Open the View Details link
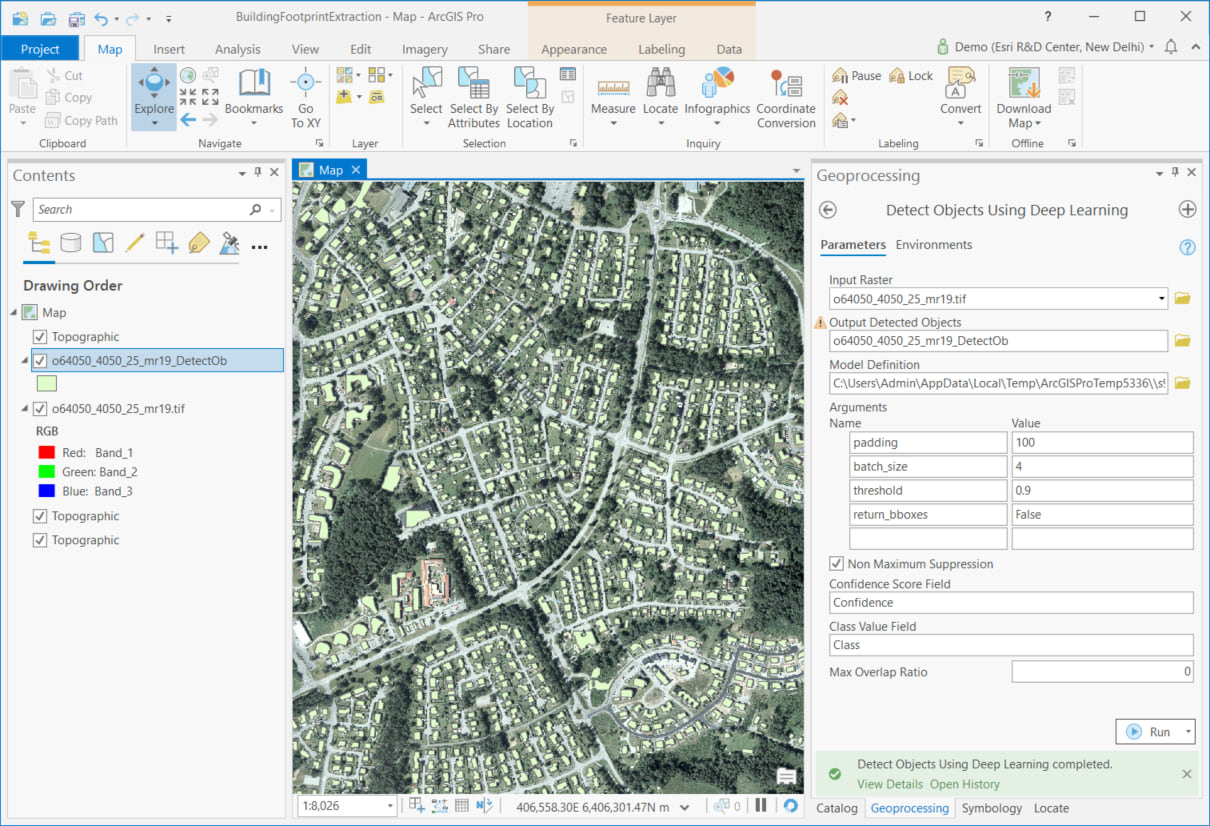 click(889, 784)
